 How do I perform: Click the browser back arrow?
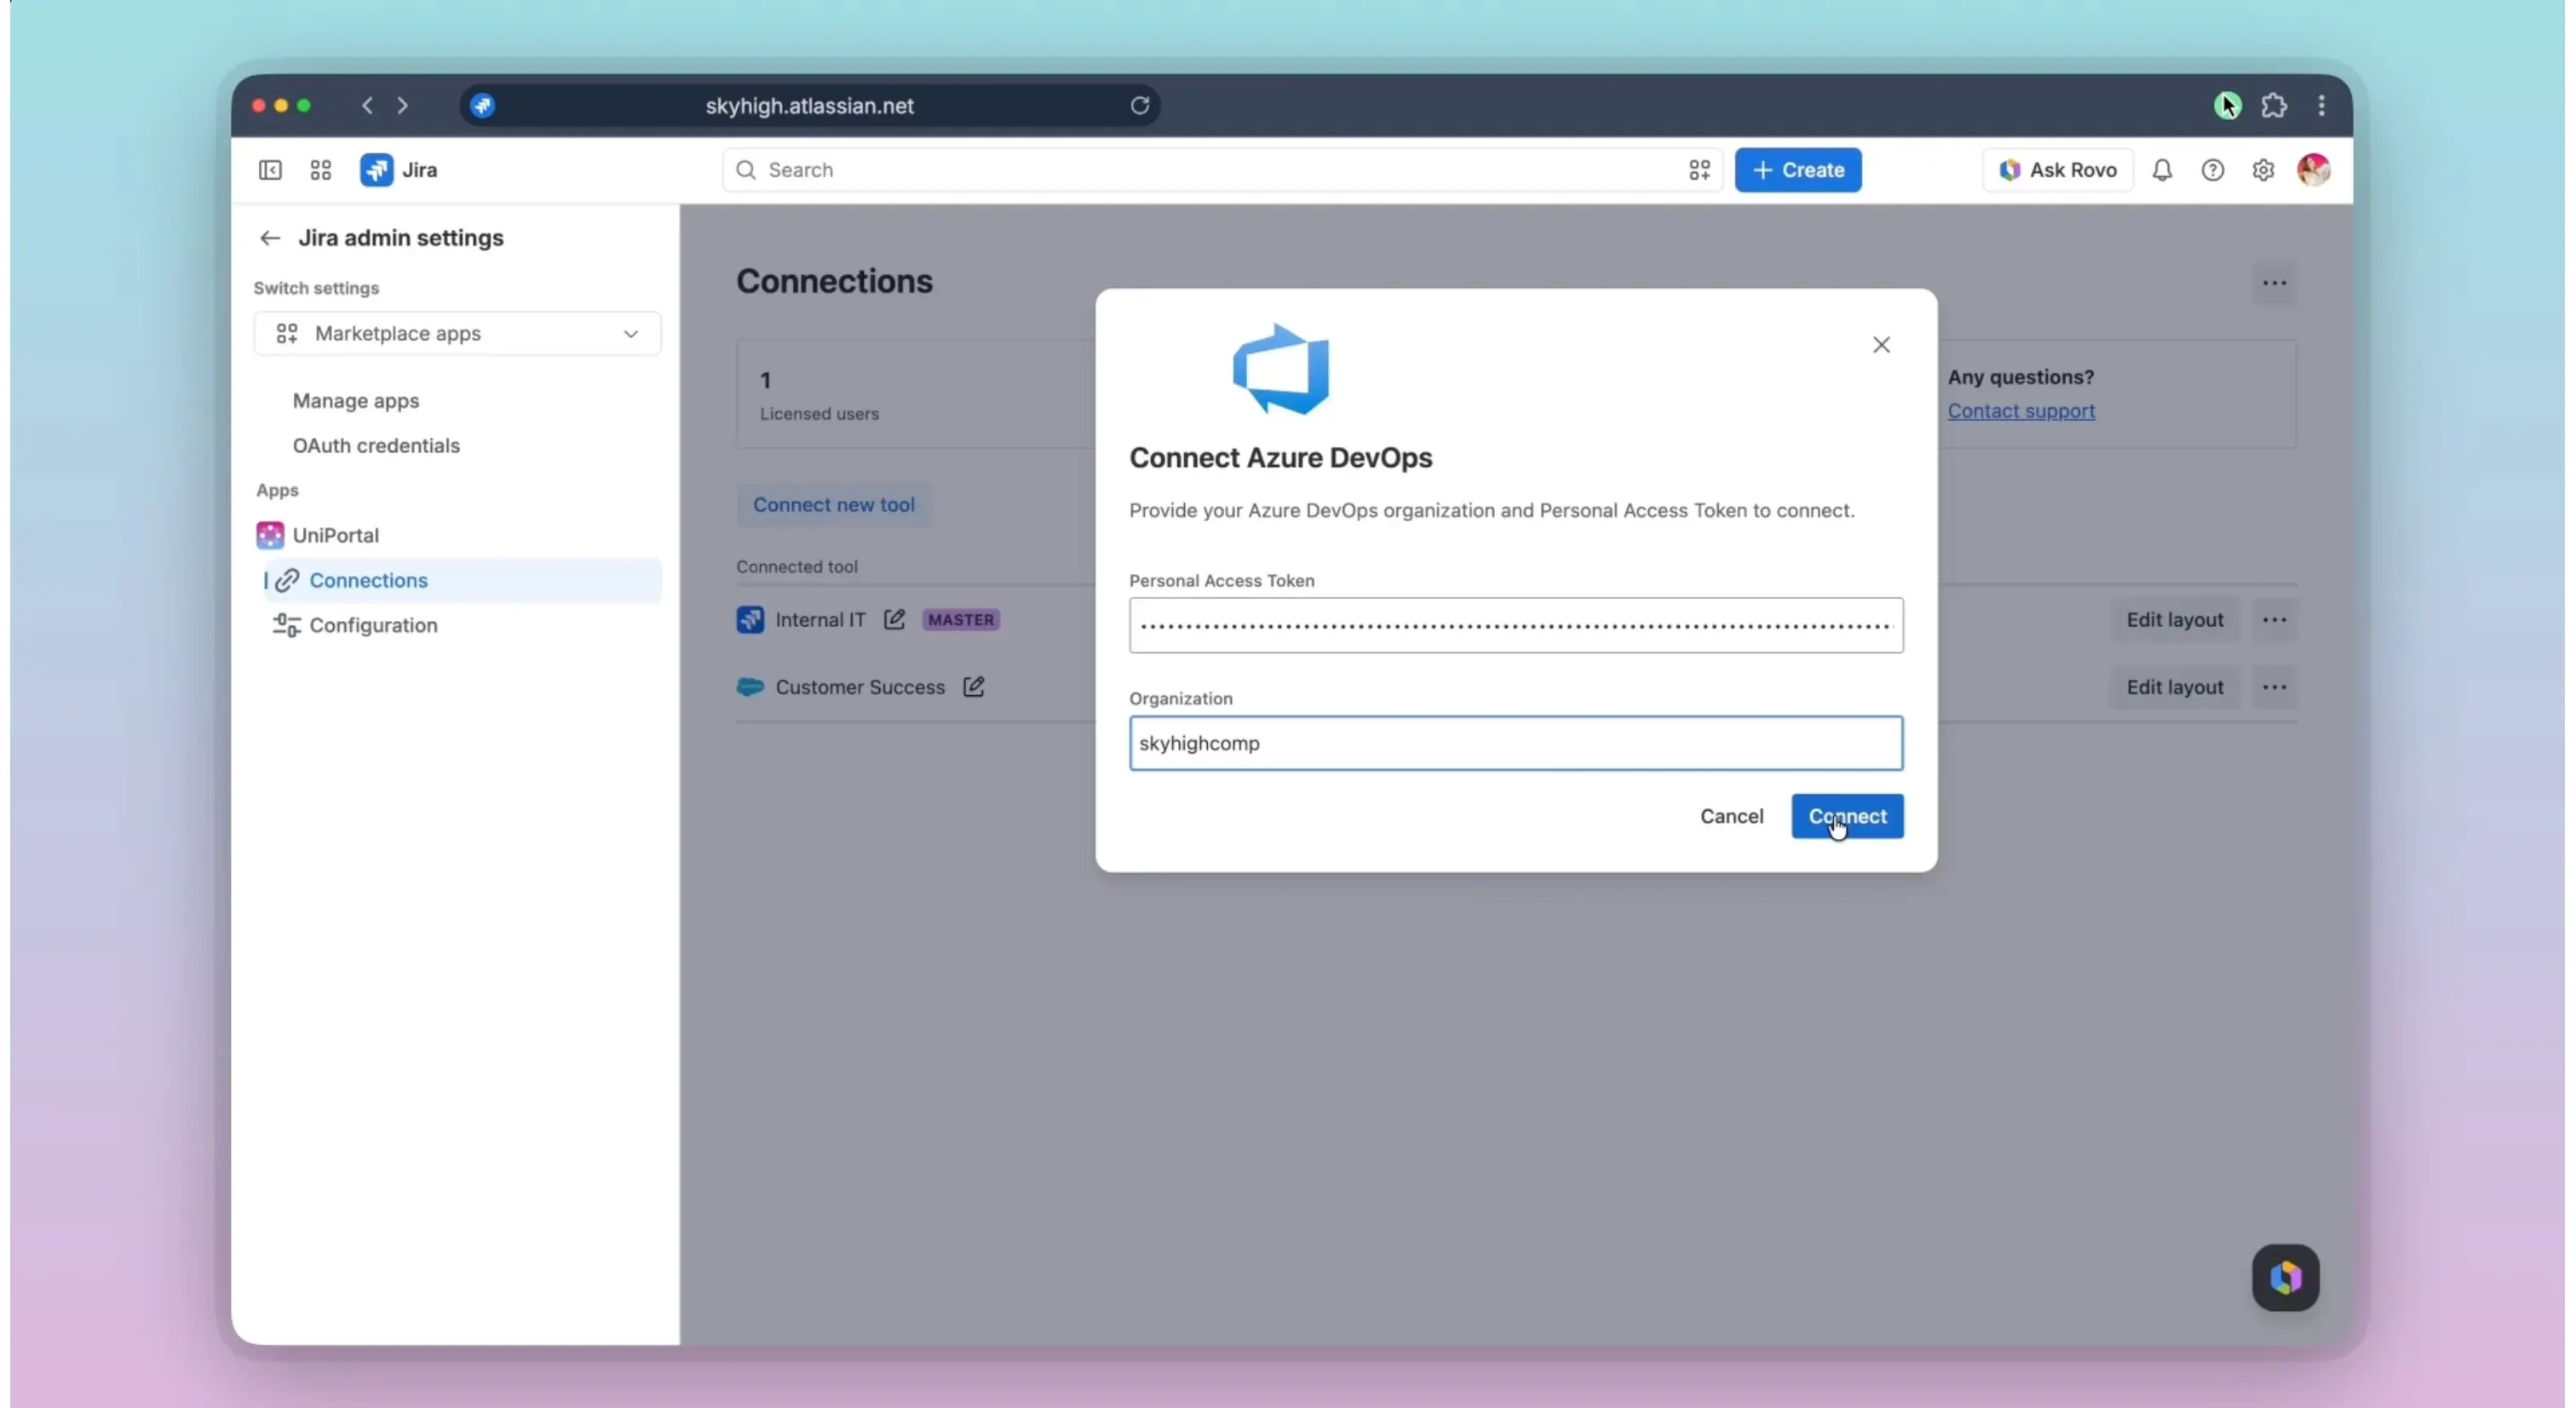click(367, 105)
